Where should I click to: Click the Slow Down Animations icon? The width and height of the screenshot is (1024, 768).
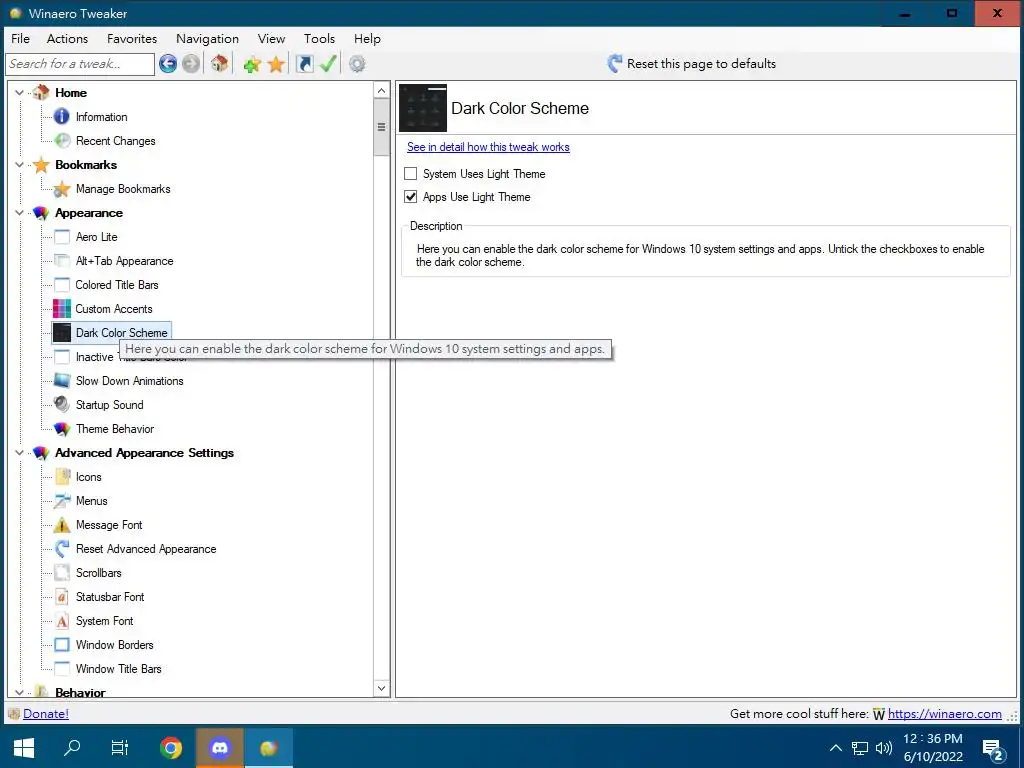coord(62,380)
